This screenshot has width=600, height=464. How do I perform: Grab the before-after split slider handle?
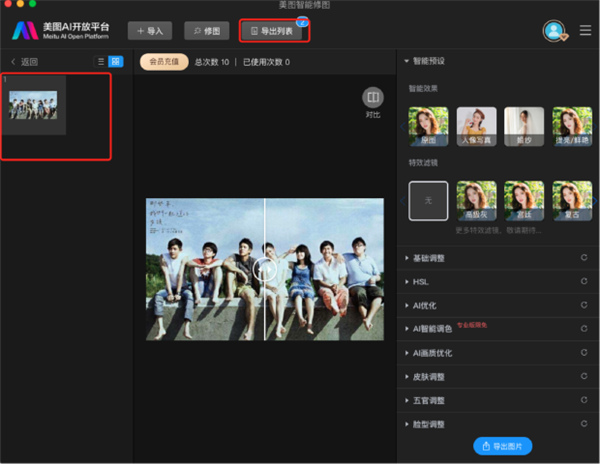pyautogui.click(x=264, y=269)
